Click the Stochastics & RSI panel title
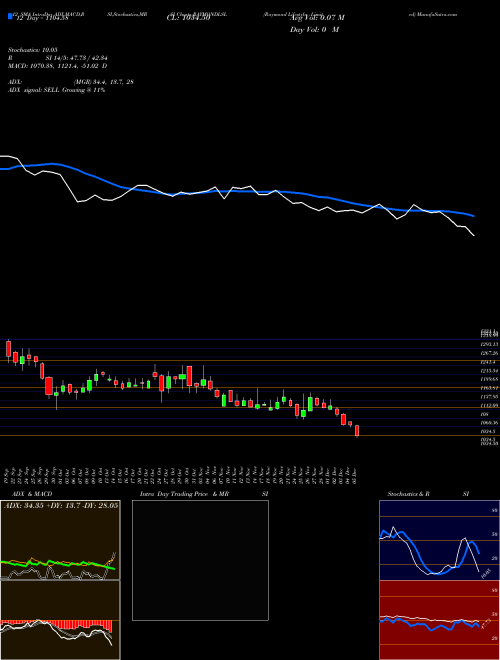This screenshot has width=500, height=660. coord(428,494)
